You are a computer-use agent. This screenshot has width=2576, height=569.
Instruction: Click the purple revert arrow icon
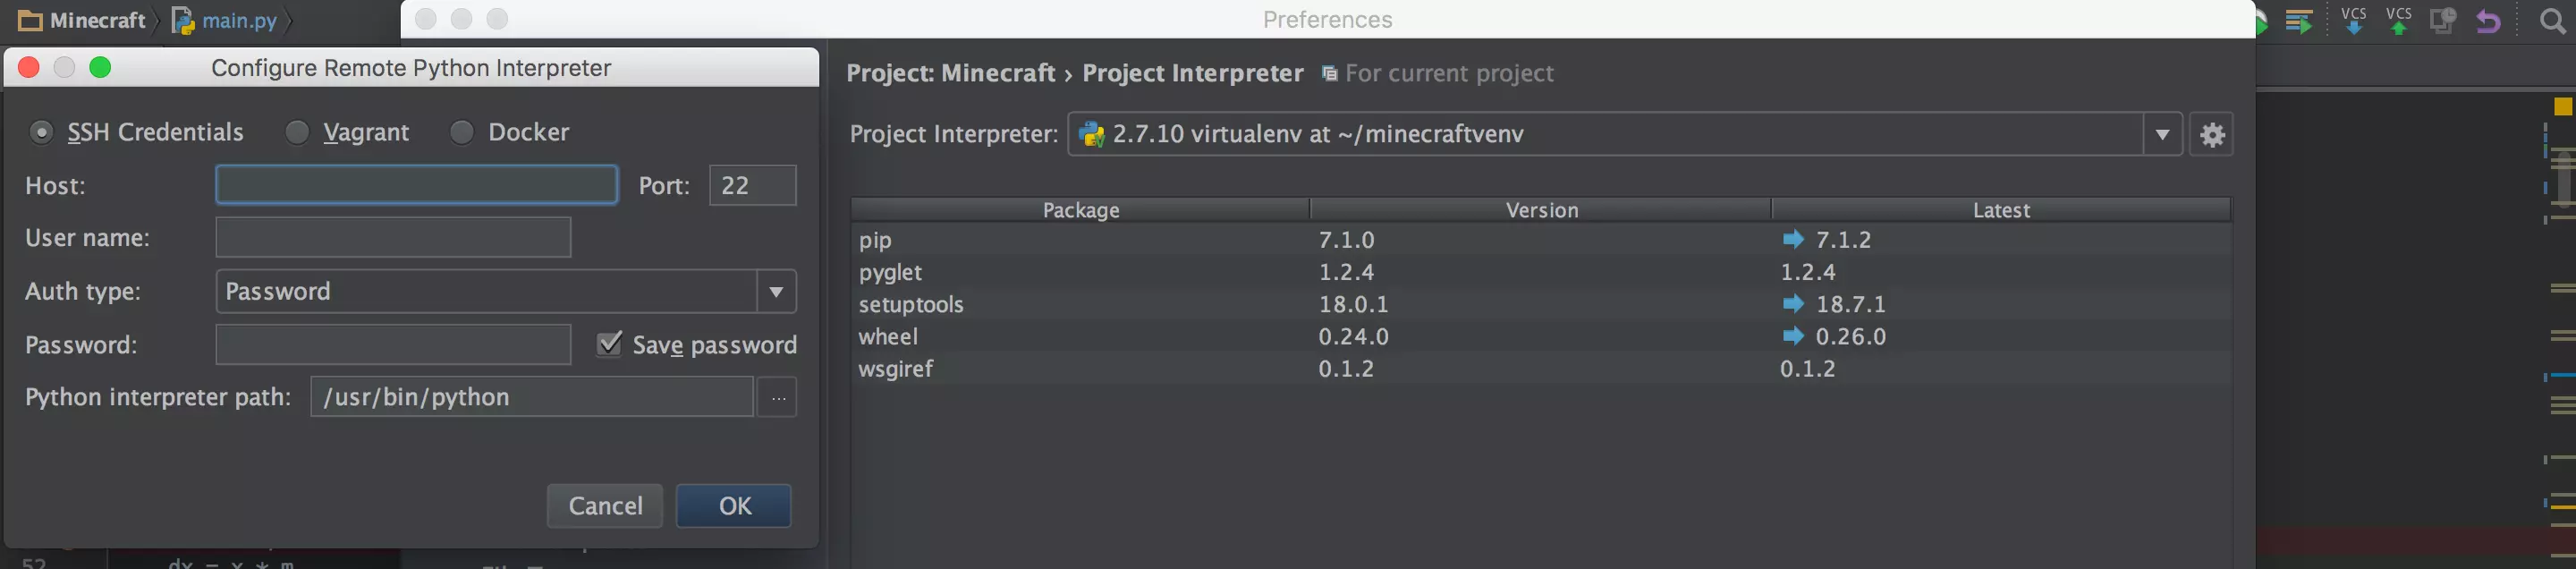(x=2488, y=20)
